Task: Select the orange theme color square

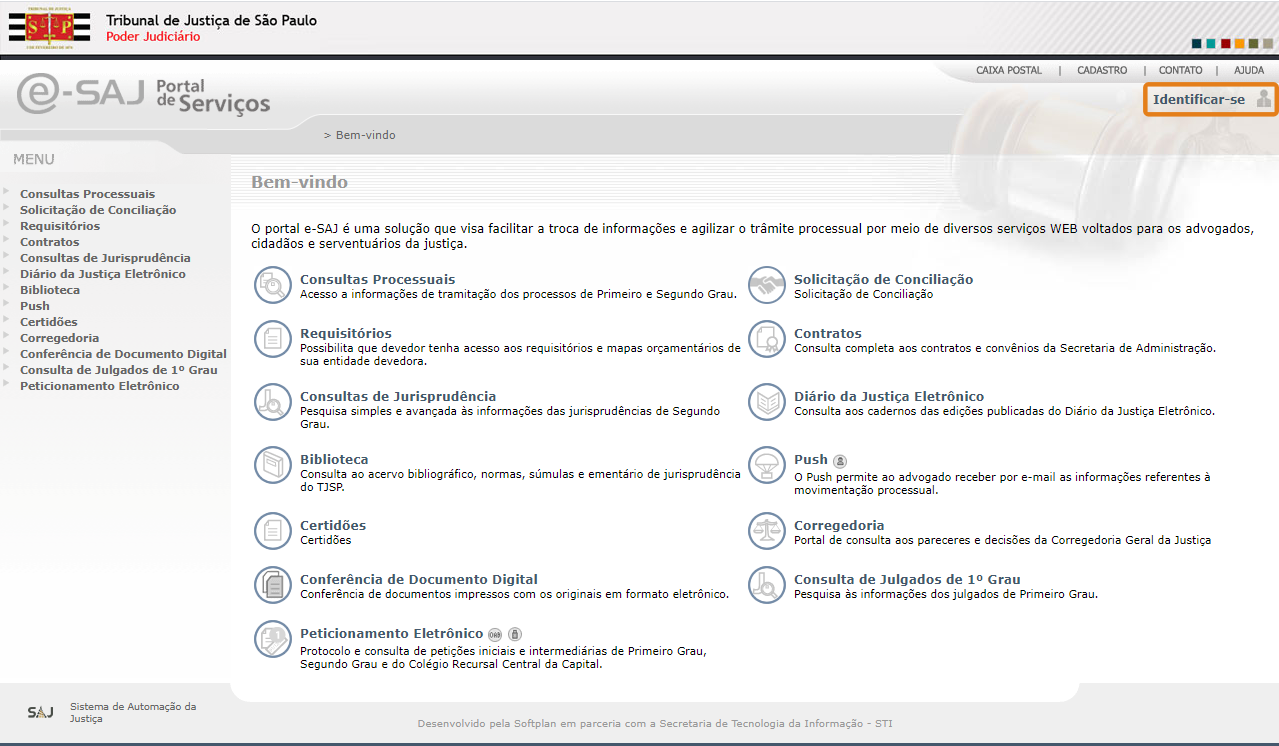Action: click(x=1239, y=43)
